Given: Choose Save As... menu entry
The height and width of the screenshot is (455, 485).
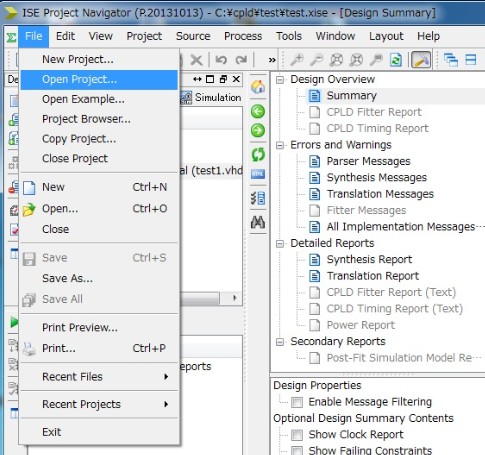Looking at the screenshot, I should point(99,278).
